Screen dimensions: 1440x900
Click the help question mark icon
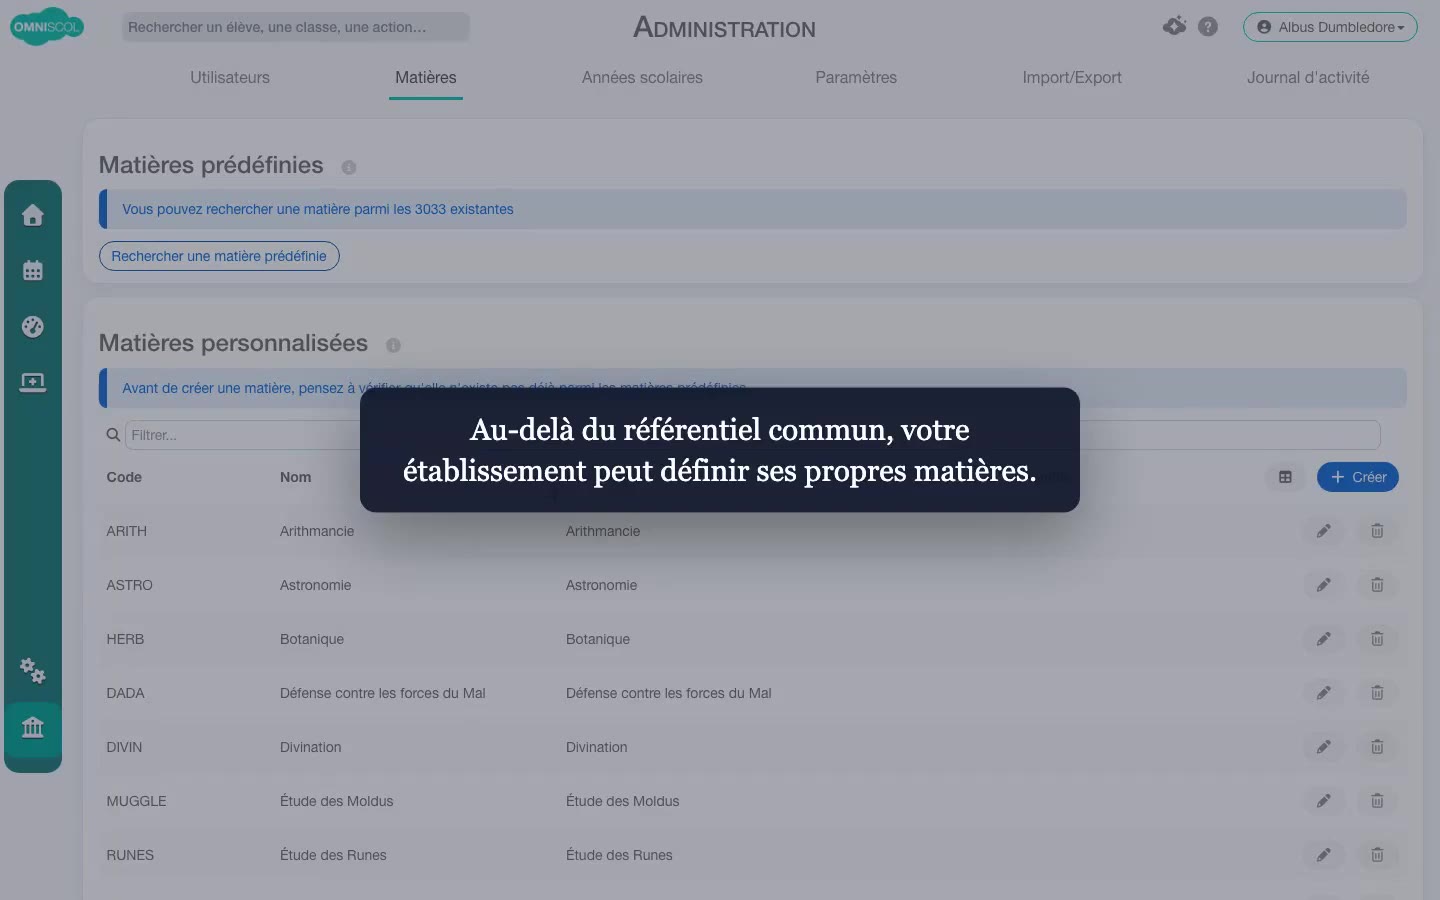[1208, 27]
